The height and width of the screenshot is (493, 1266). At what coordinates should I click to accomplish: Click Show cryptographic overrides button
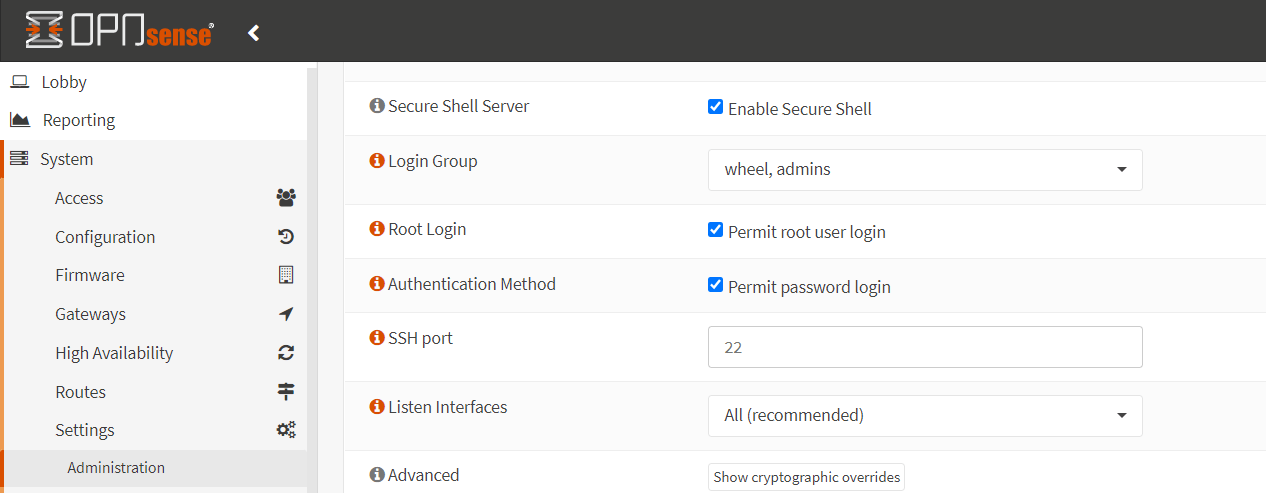(806, 477)
